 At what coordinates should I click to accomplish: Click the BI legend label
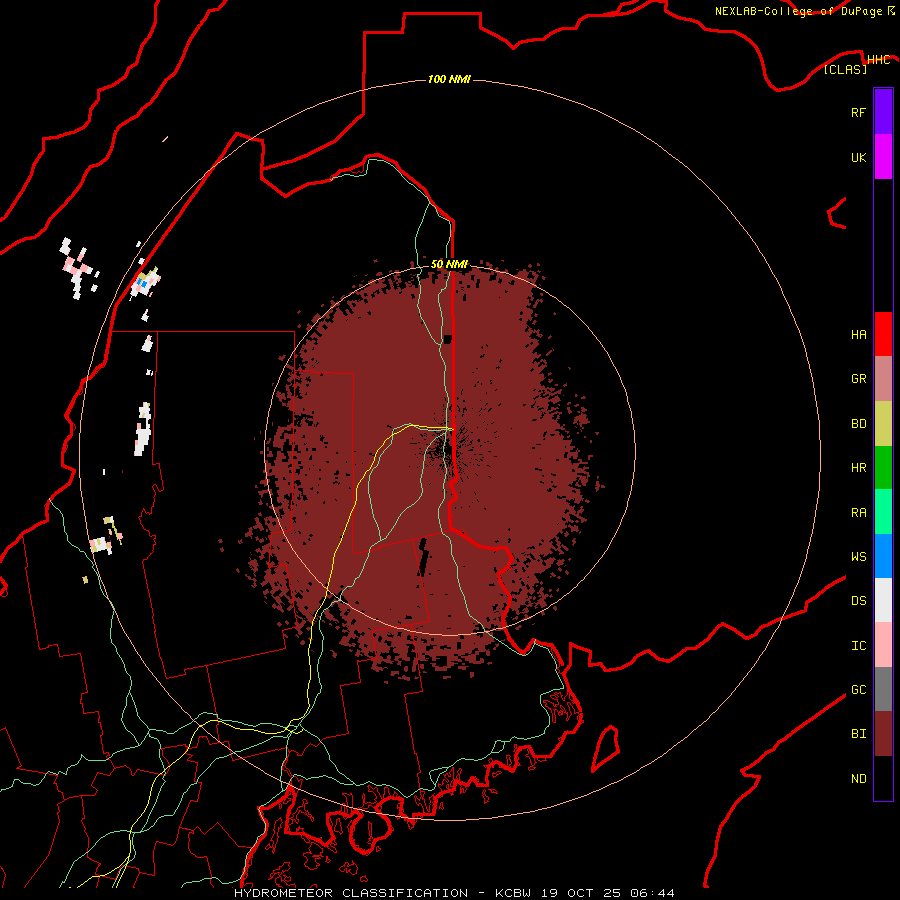(x=858, y=734)
